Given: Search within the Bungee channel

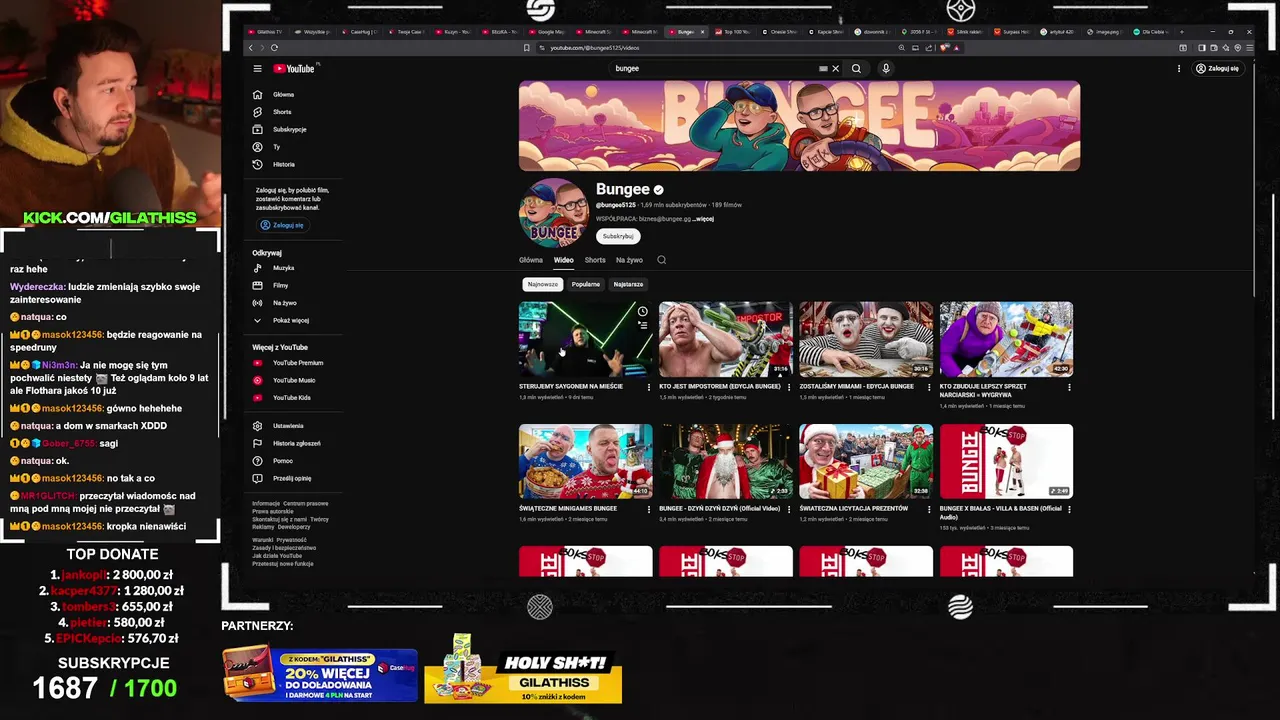Looking at the screenshot, I should pyautogui.click(x=661, y=260).
